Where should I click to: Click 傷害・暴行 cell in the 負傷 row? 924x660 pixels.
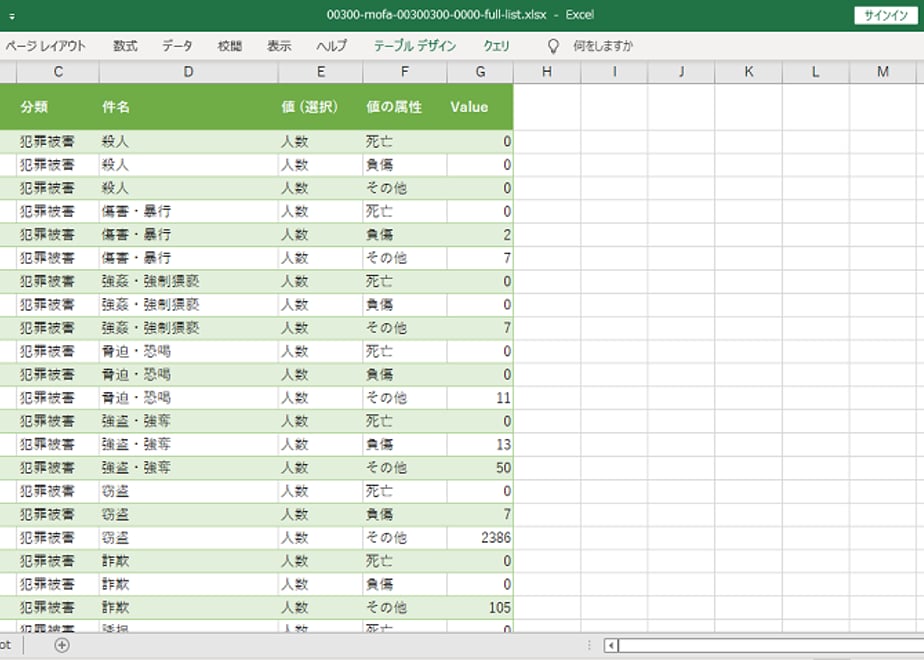point(189,235)
